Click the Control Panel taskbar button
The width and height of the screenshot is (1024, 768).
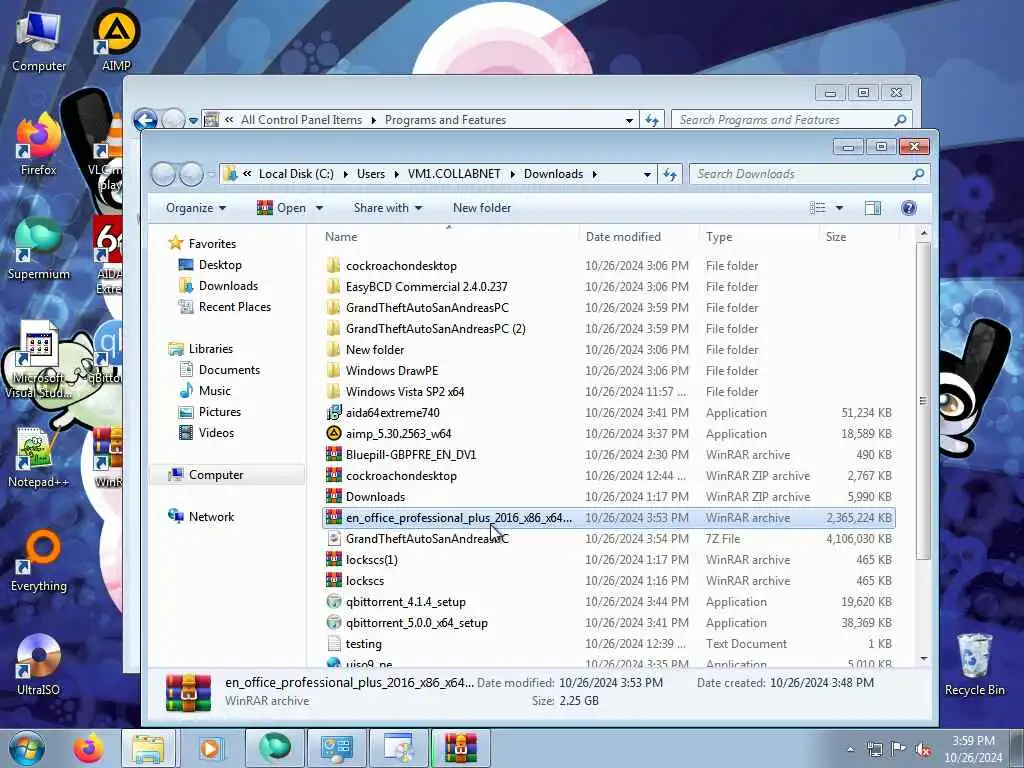point(336,748)
